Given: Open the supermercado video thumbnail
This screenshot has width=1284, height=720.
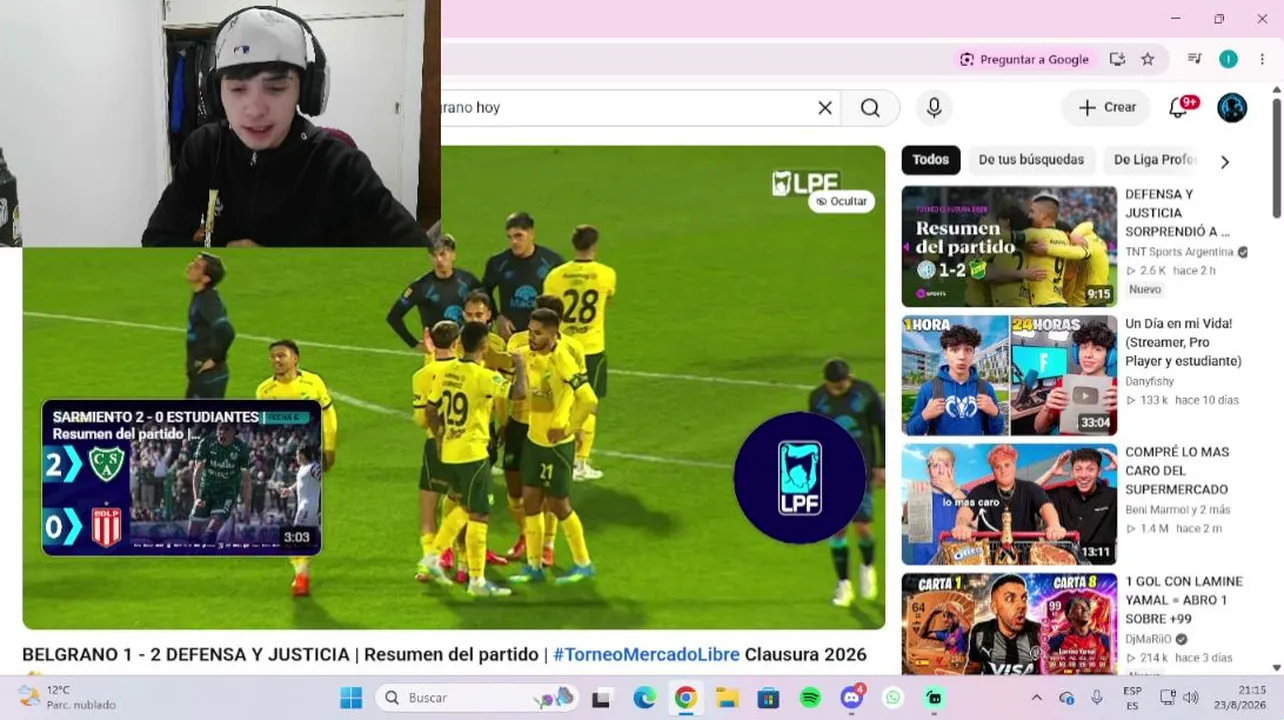Looking at the screenshot, I should pyautogui.click(x=1009, y=504).
